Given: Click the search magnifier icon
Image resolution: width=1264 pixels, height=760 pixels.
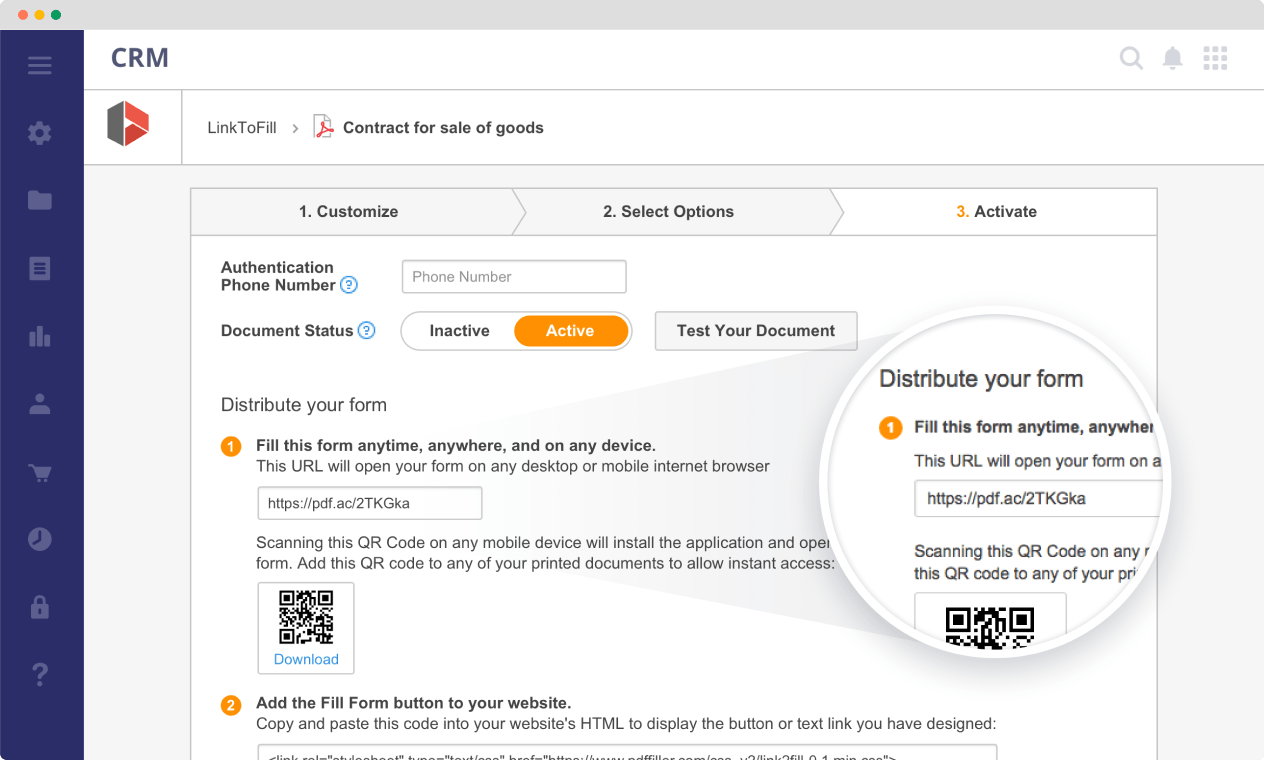Looking at the screenshot, I should click(1130, 59).
